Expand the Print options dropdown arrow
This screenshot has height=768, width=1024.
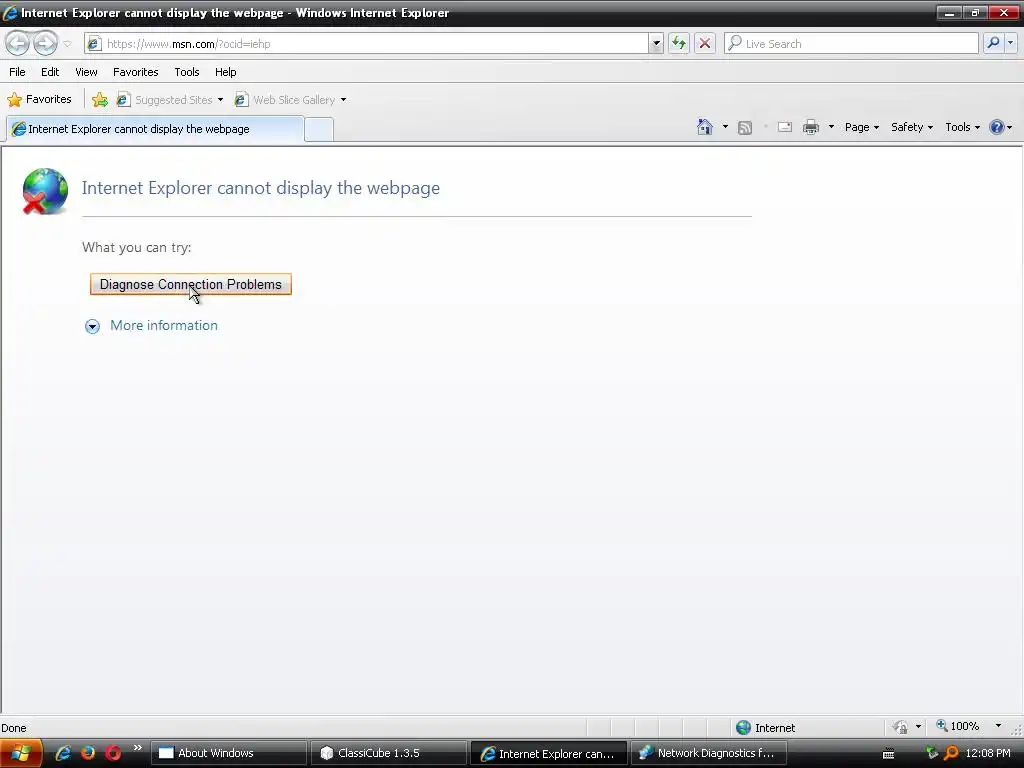tap(831, 127)
